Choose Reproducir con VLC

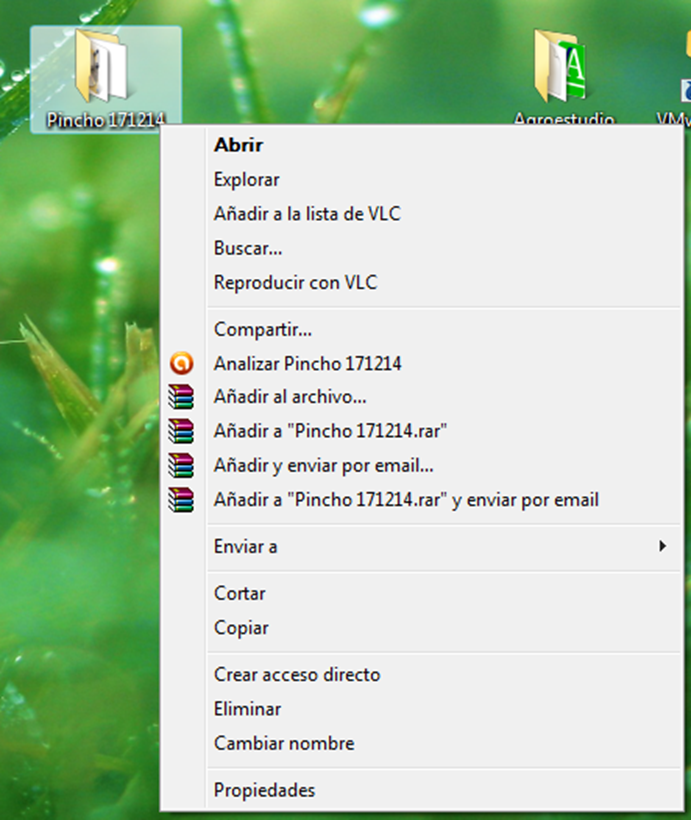tap(295, 283)
